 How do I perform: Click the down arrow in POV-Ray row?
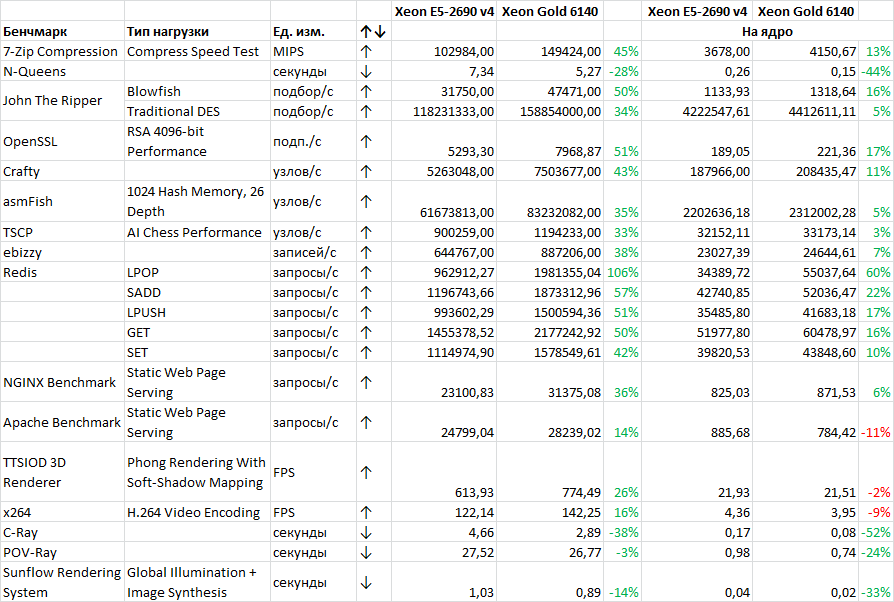point(366,552)
